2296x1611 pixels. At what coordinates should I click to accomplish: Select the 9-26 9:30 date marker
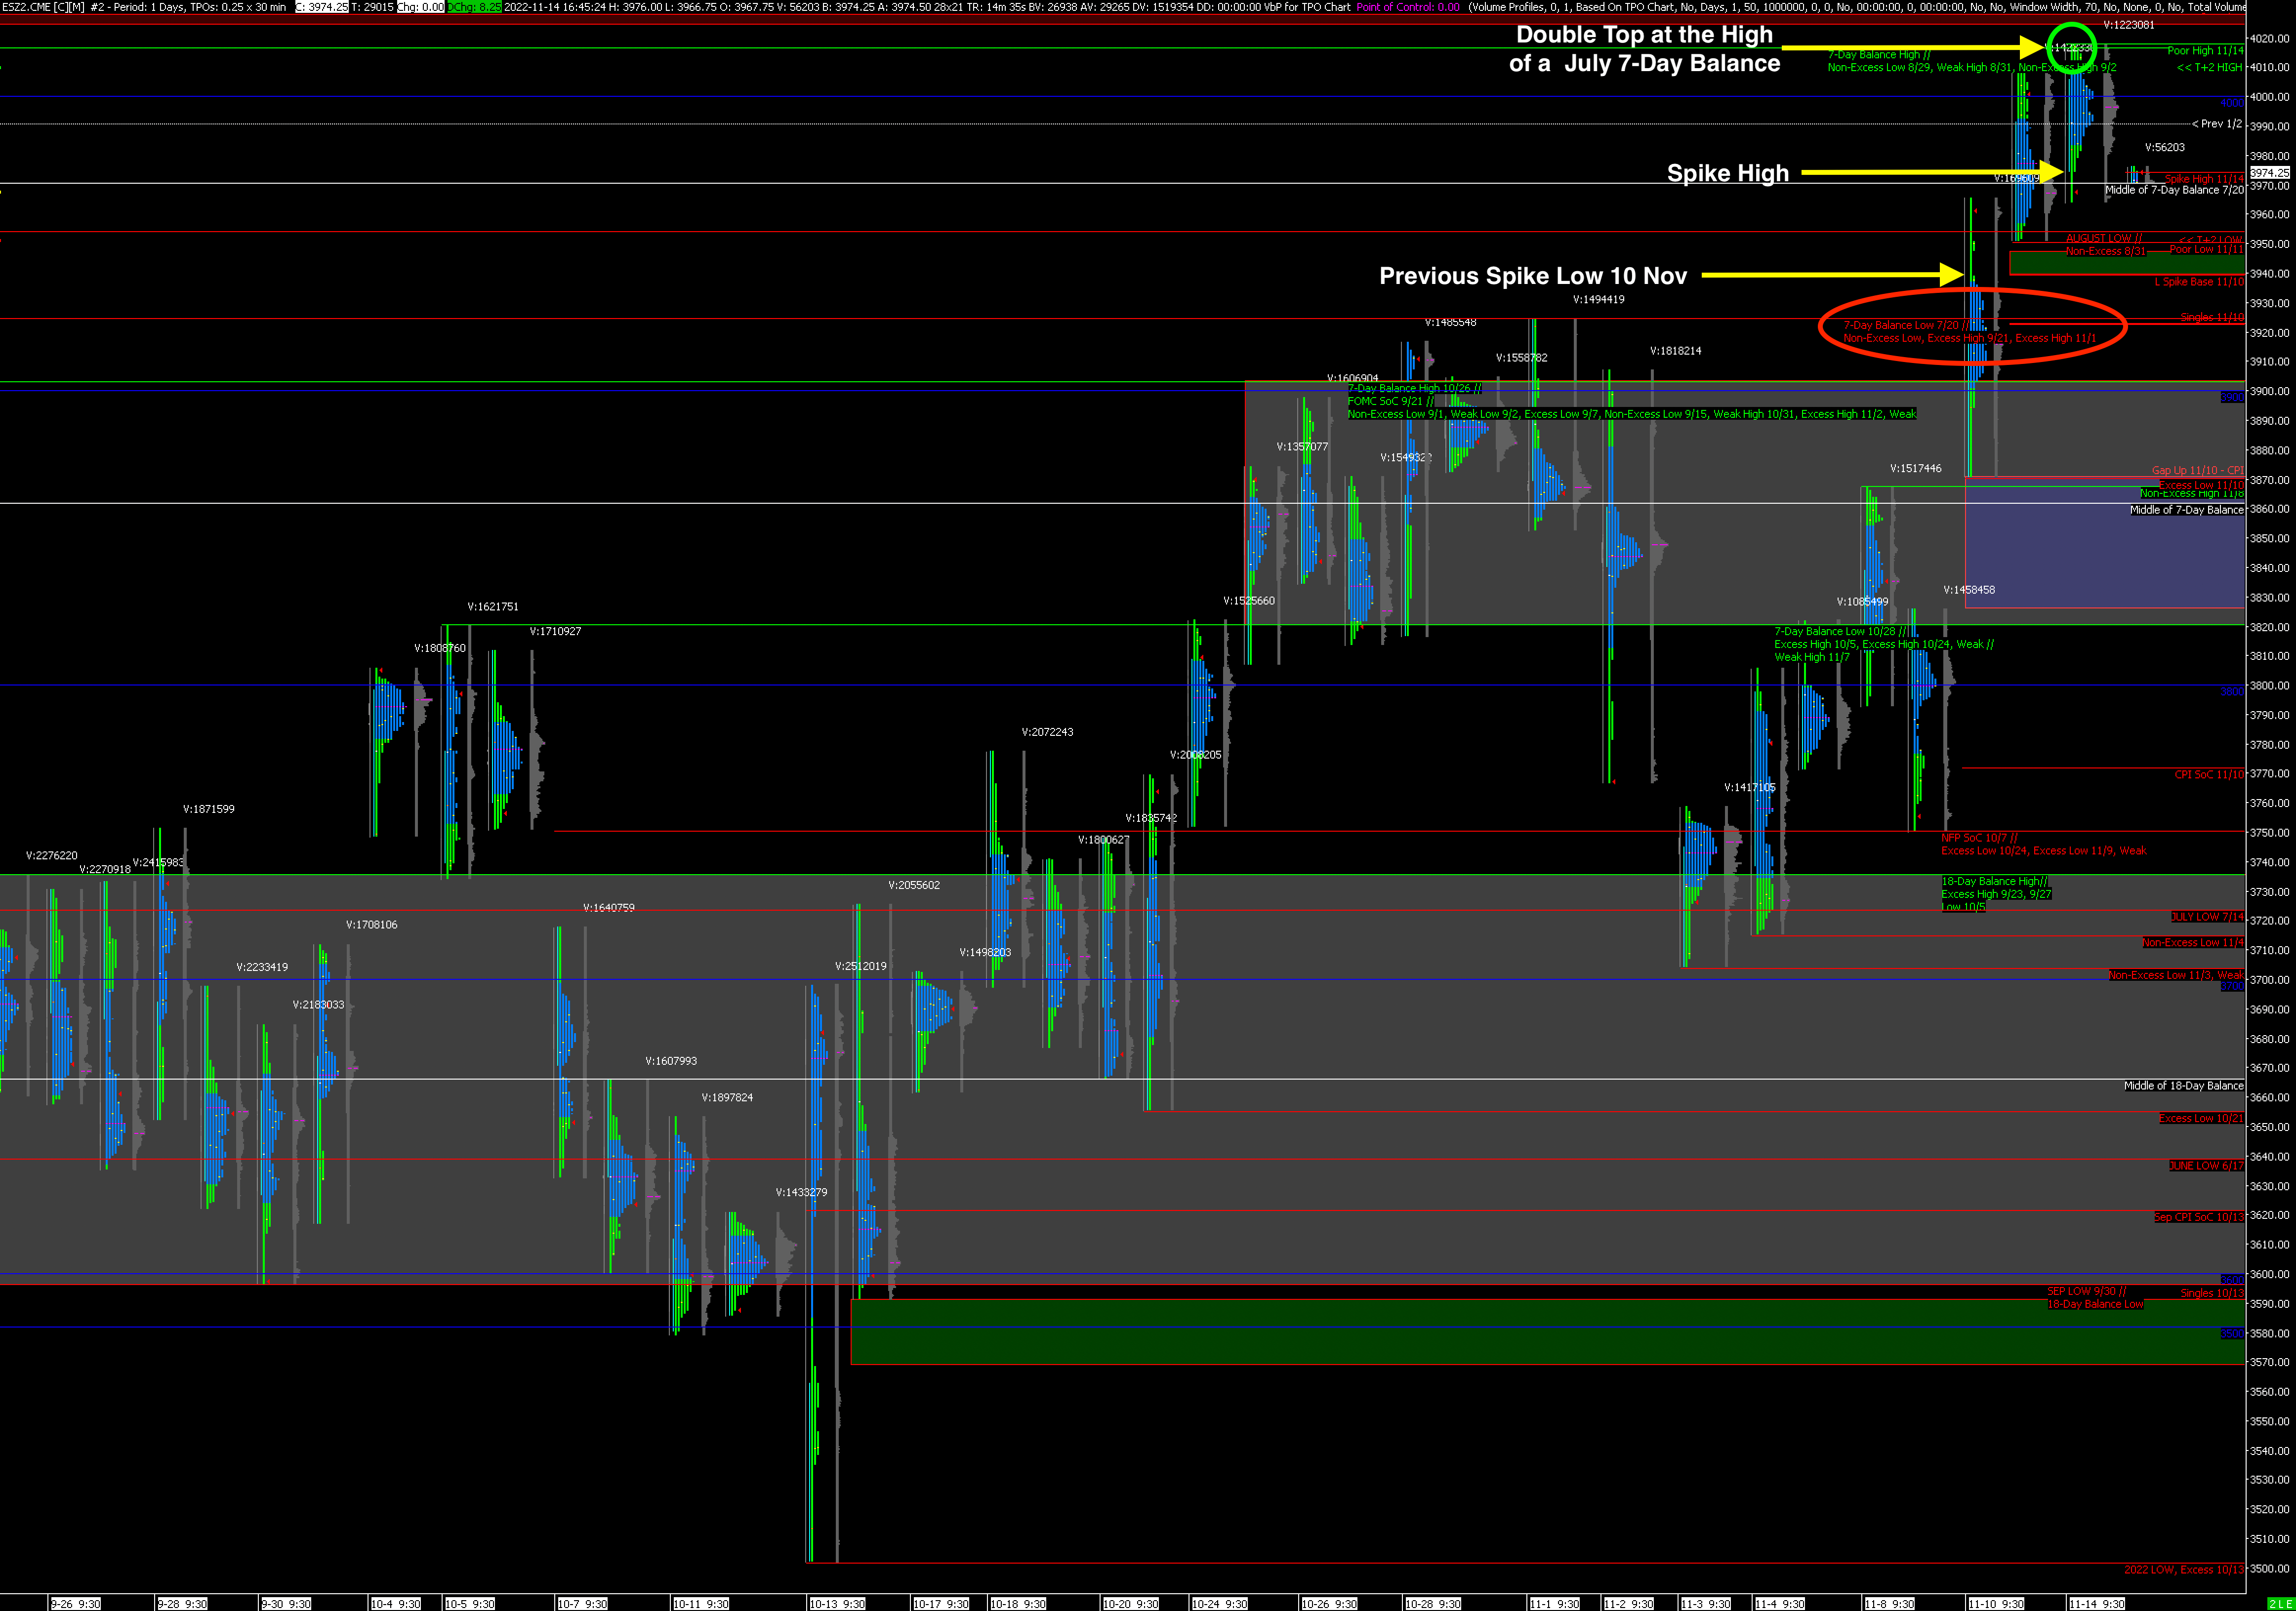tap(75, 1604)
